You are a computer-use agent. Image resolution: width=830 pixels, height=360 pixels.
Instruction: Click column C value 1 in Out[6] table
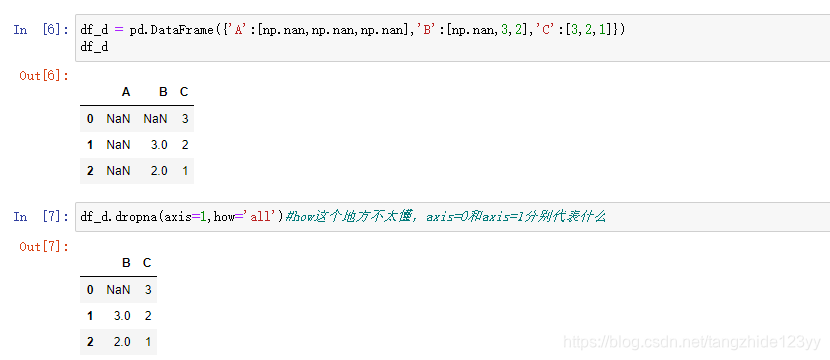185,171
